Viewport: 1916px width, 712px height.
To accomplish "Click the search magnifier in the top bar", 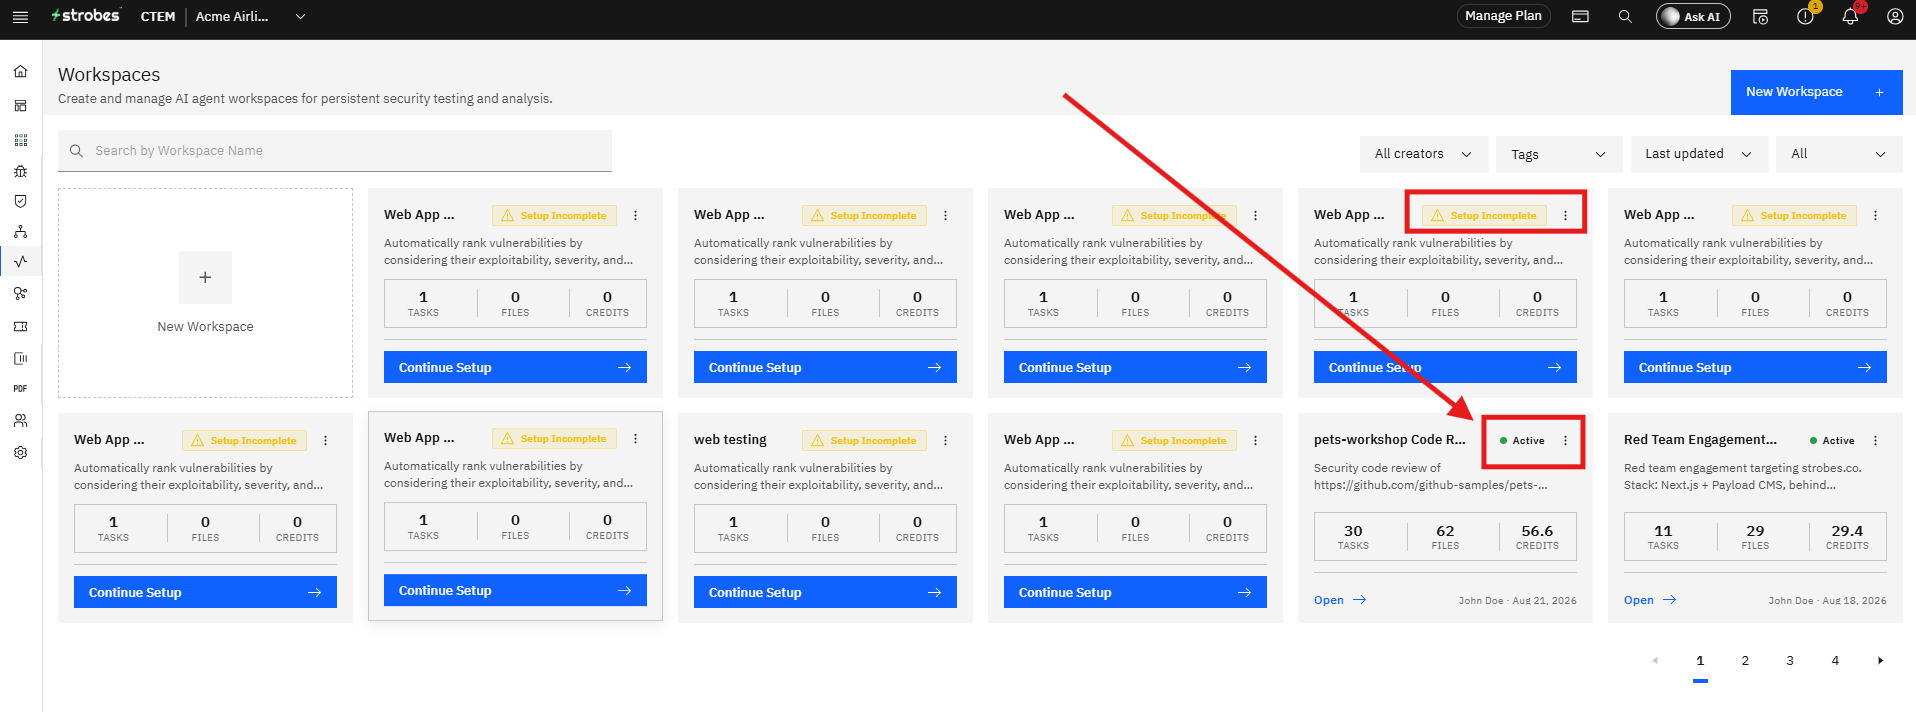I will coord(1625,16).
